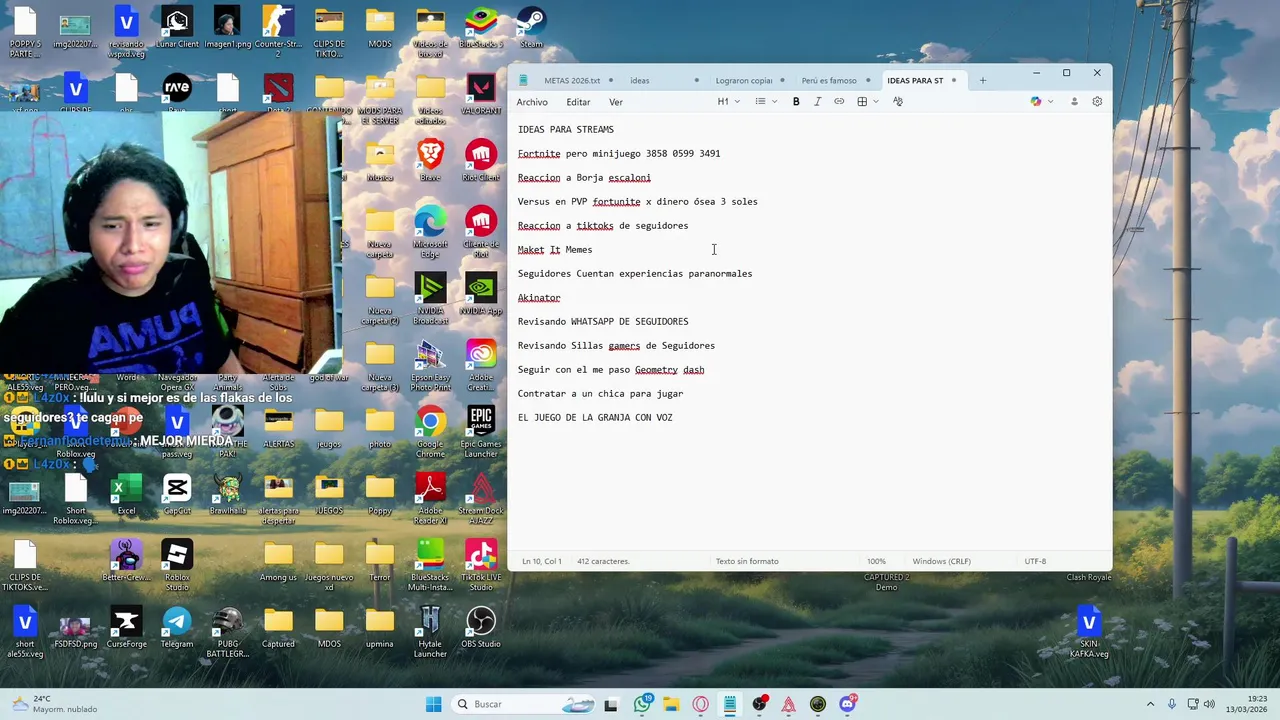Screen dimensions: 1280x720
Task: Insert a link using the link icon
Action: coord(839,102)
